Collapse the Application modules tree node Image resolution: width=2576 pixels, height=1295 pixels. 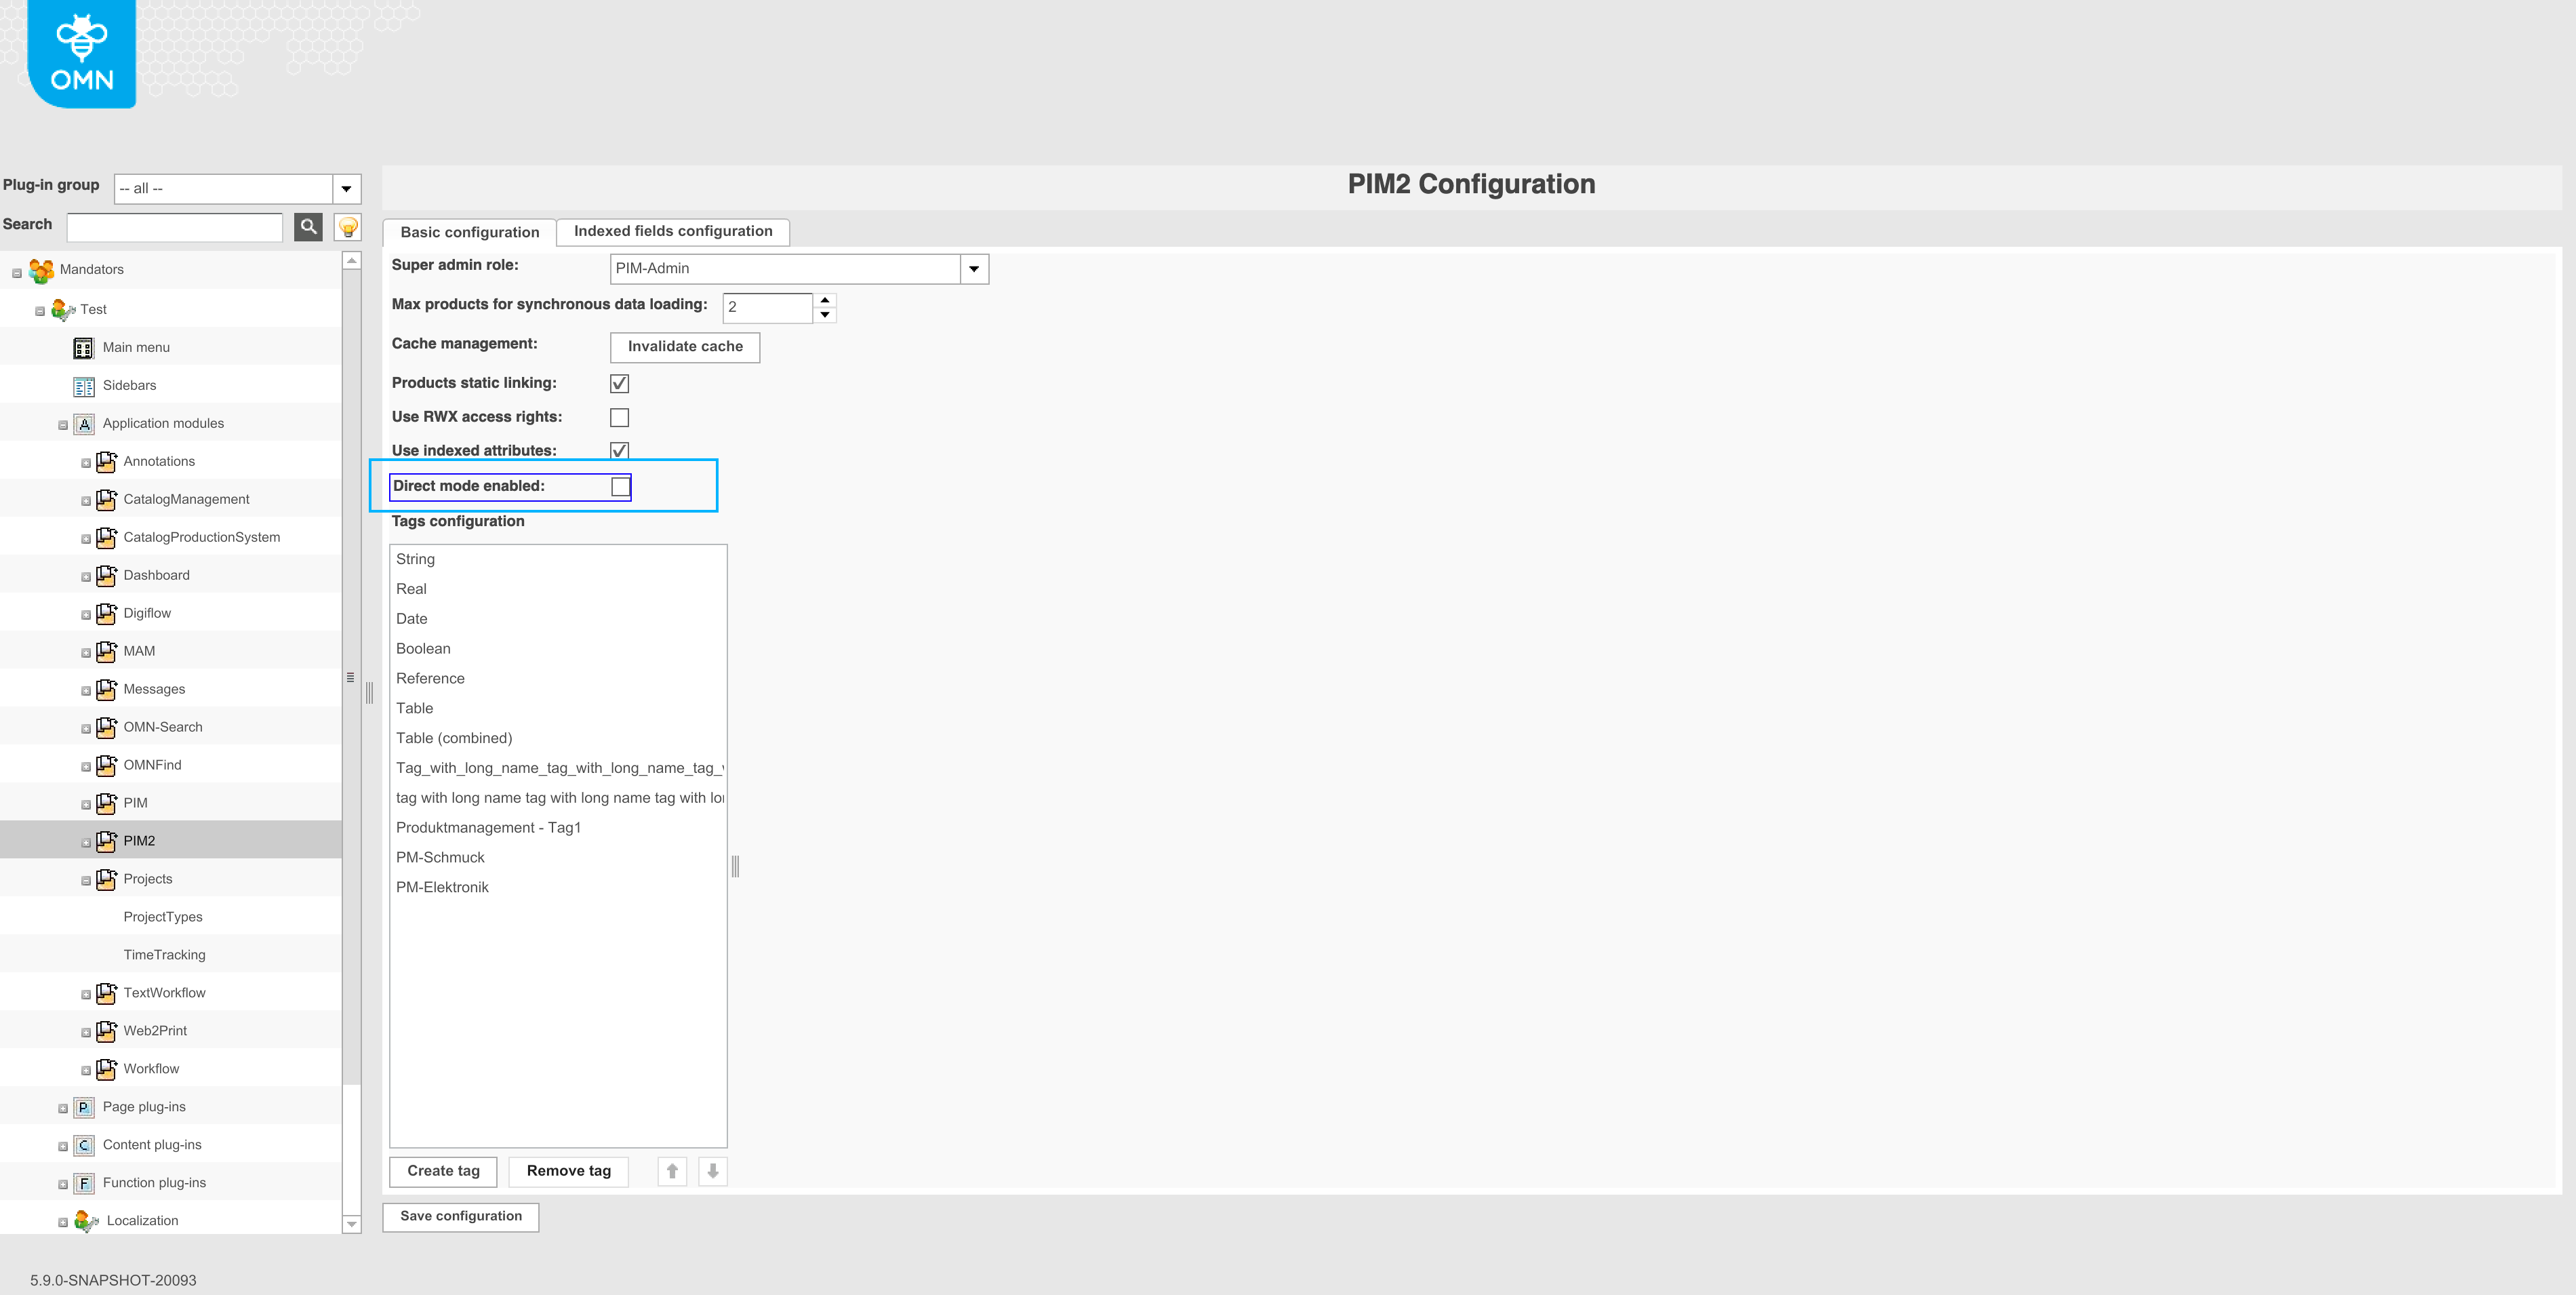coord(63,425)
